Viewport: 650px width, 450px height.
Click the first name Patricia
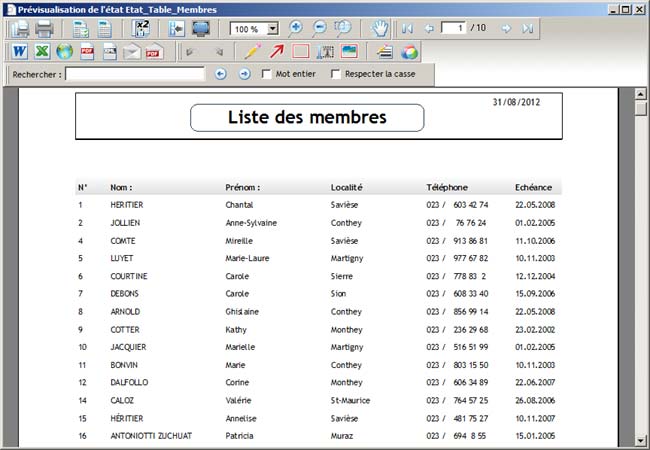(x=239, y=435)
